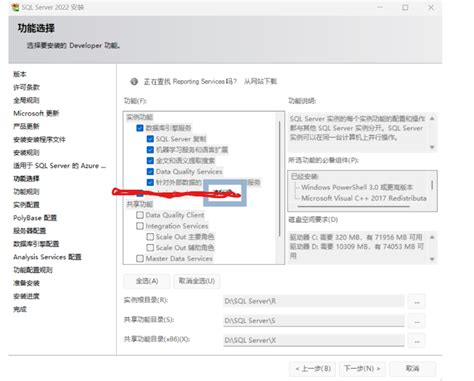Click the feature description scroll down arrow
The image size is (474, 381).
[432, 147]
